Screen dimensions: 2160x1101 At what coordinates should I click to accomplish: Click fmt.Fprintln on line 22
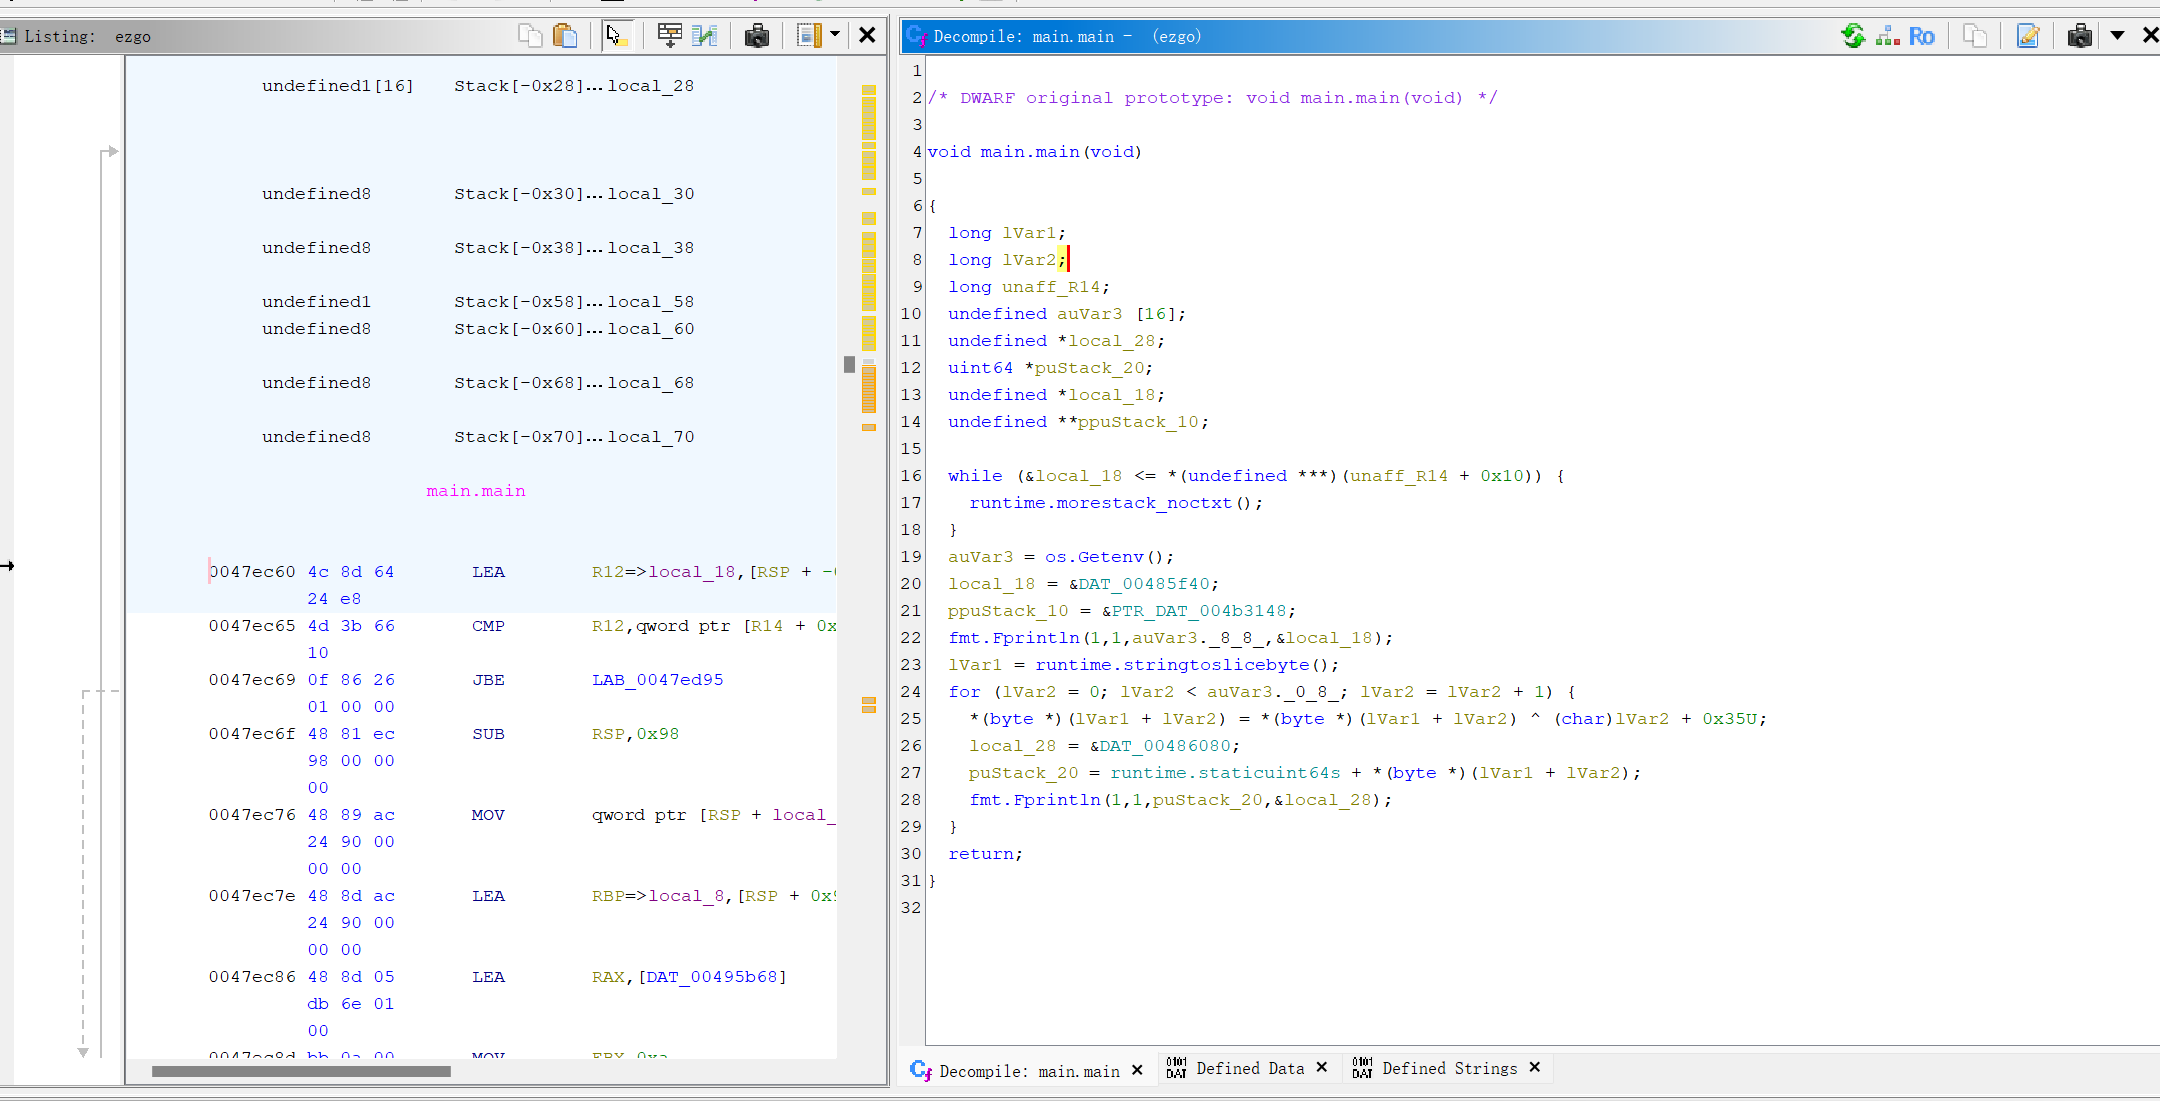(x=1014, y=638)
